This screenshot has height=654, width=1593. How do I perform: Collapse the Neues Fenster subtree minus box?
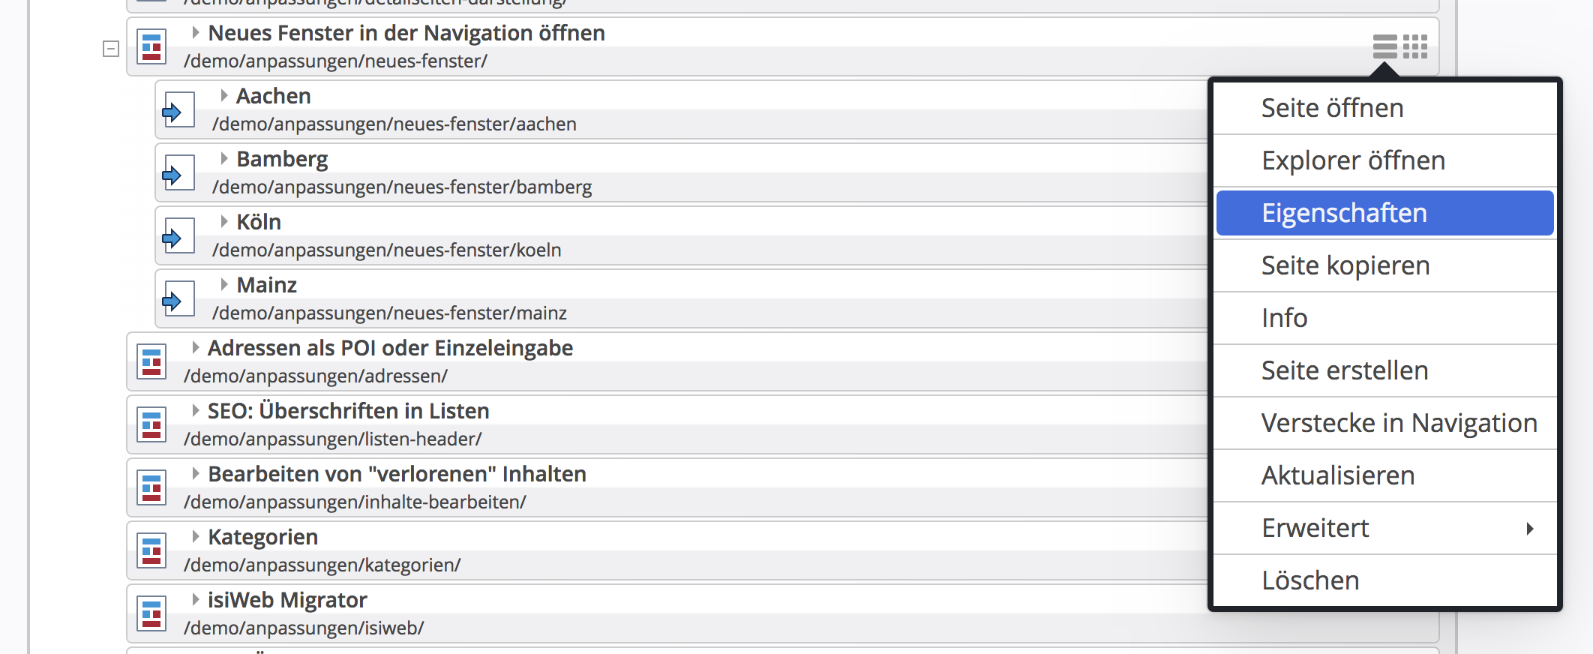pos(111,48)
